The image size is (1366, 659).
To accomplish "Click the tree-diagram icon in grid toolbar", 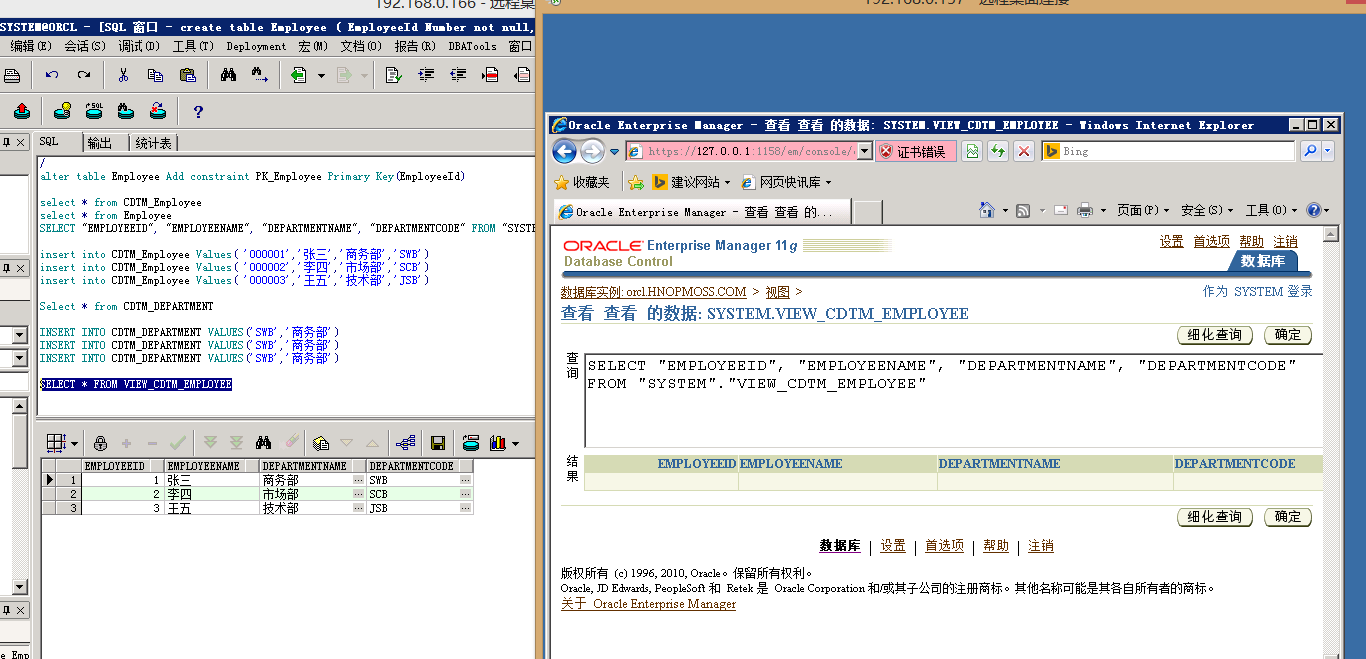I will [406, 443].
